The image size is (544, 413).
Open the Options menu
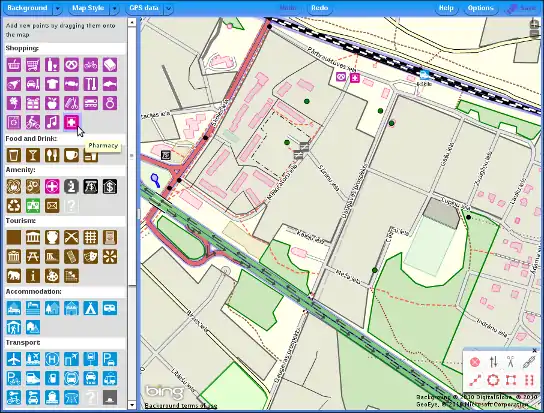tap(480, 8)
